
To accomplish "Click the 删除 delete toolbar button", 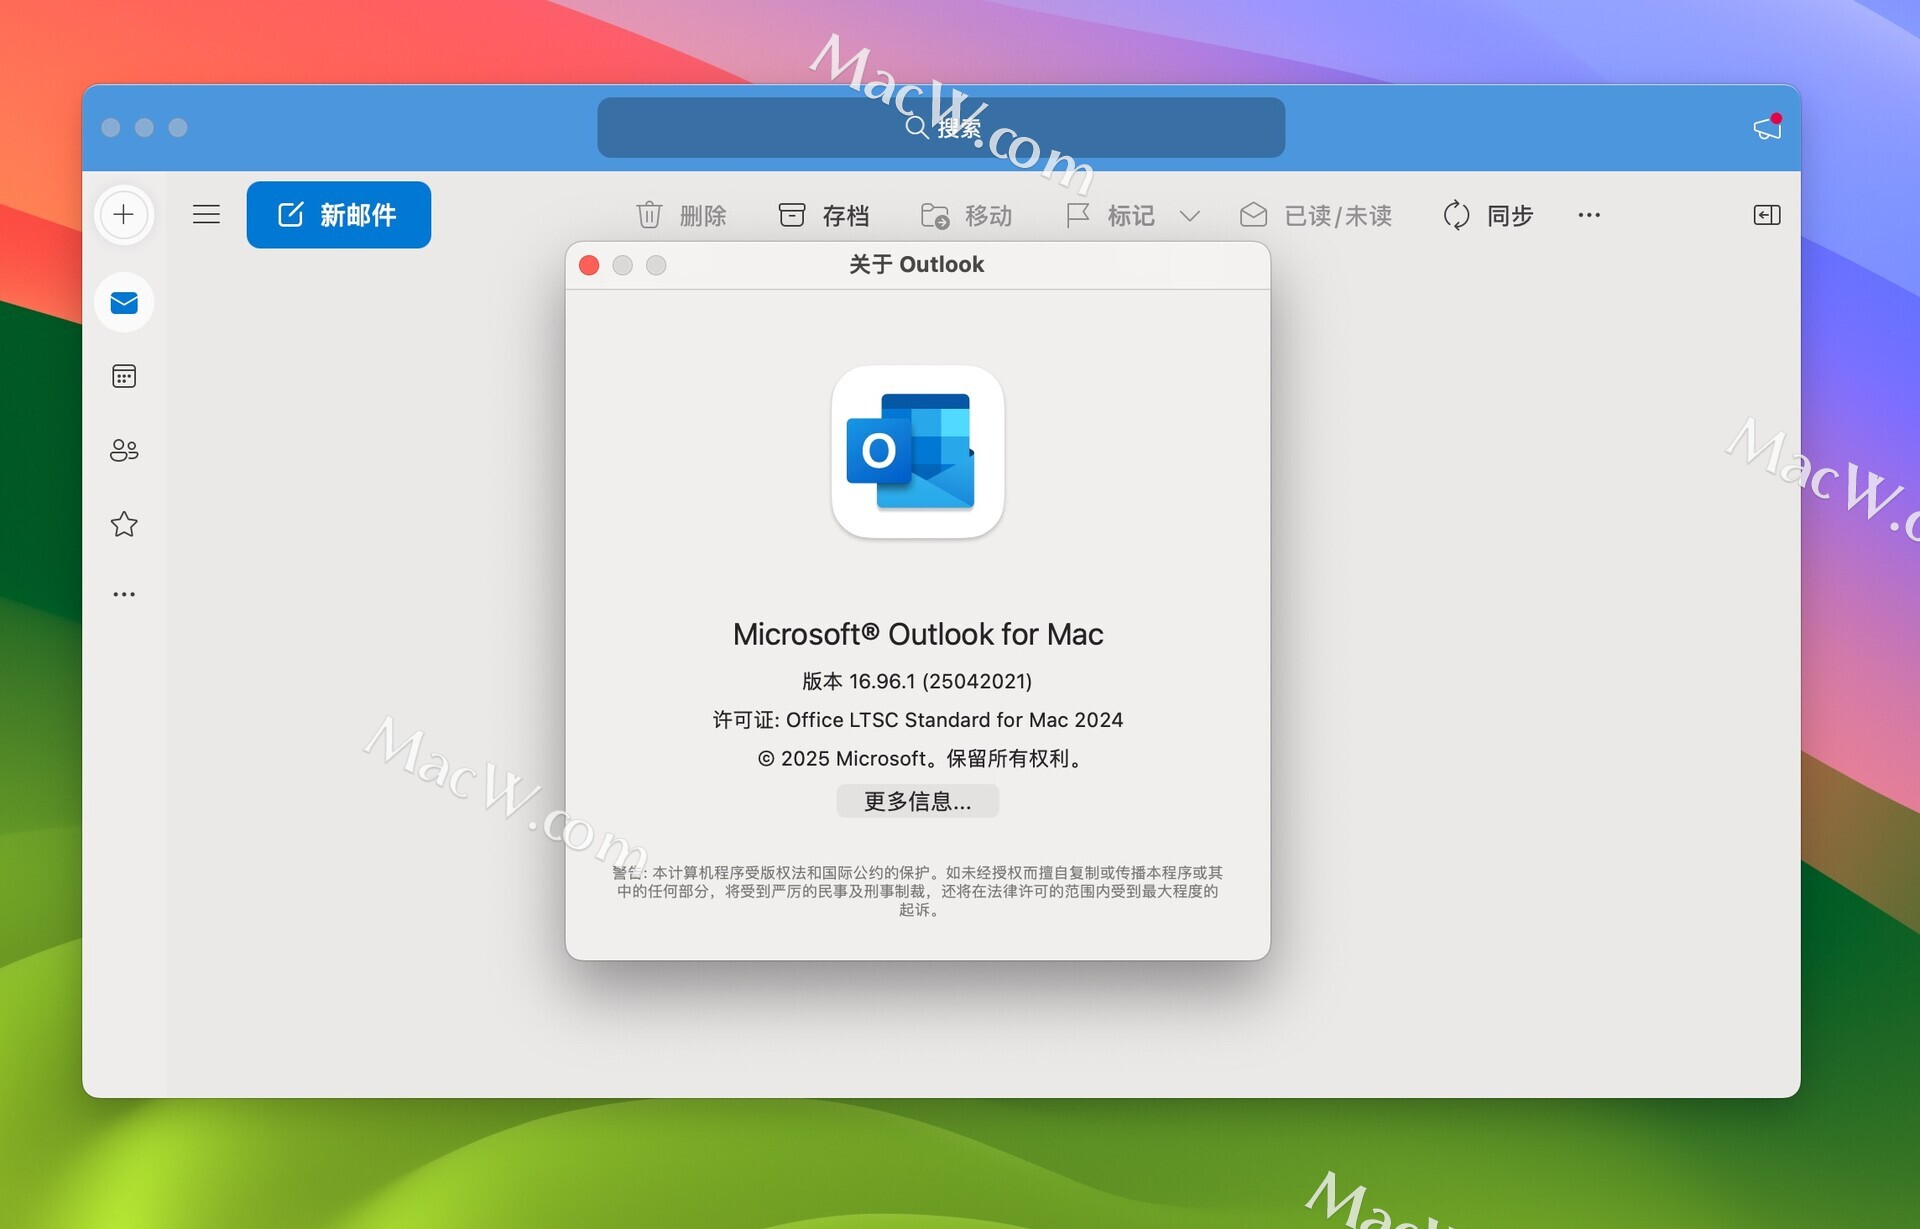I will [681, 215].
